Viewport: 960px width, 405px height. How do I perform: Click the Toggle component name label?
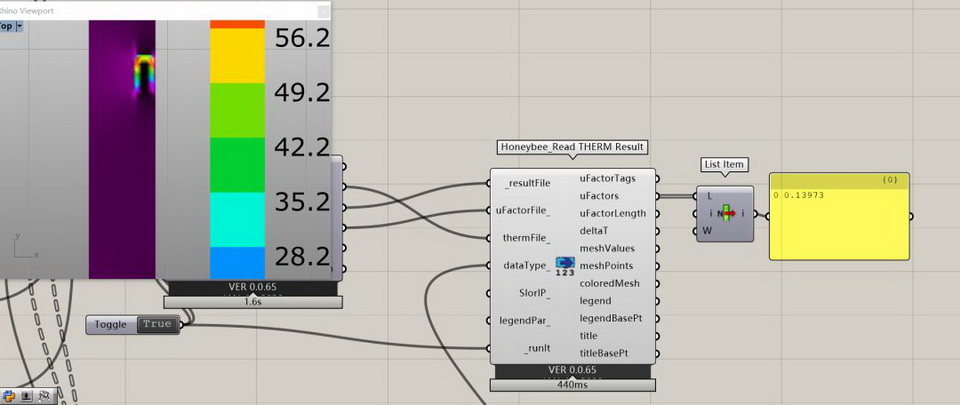pyautogui.click(x=111, y=324)
